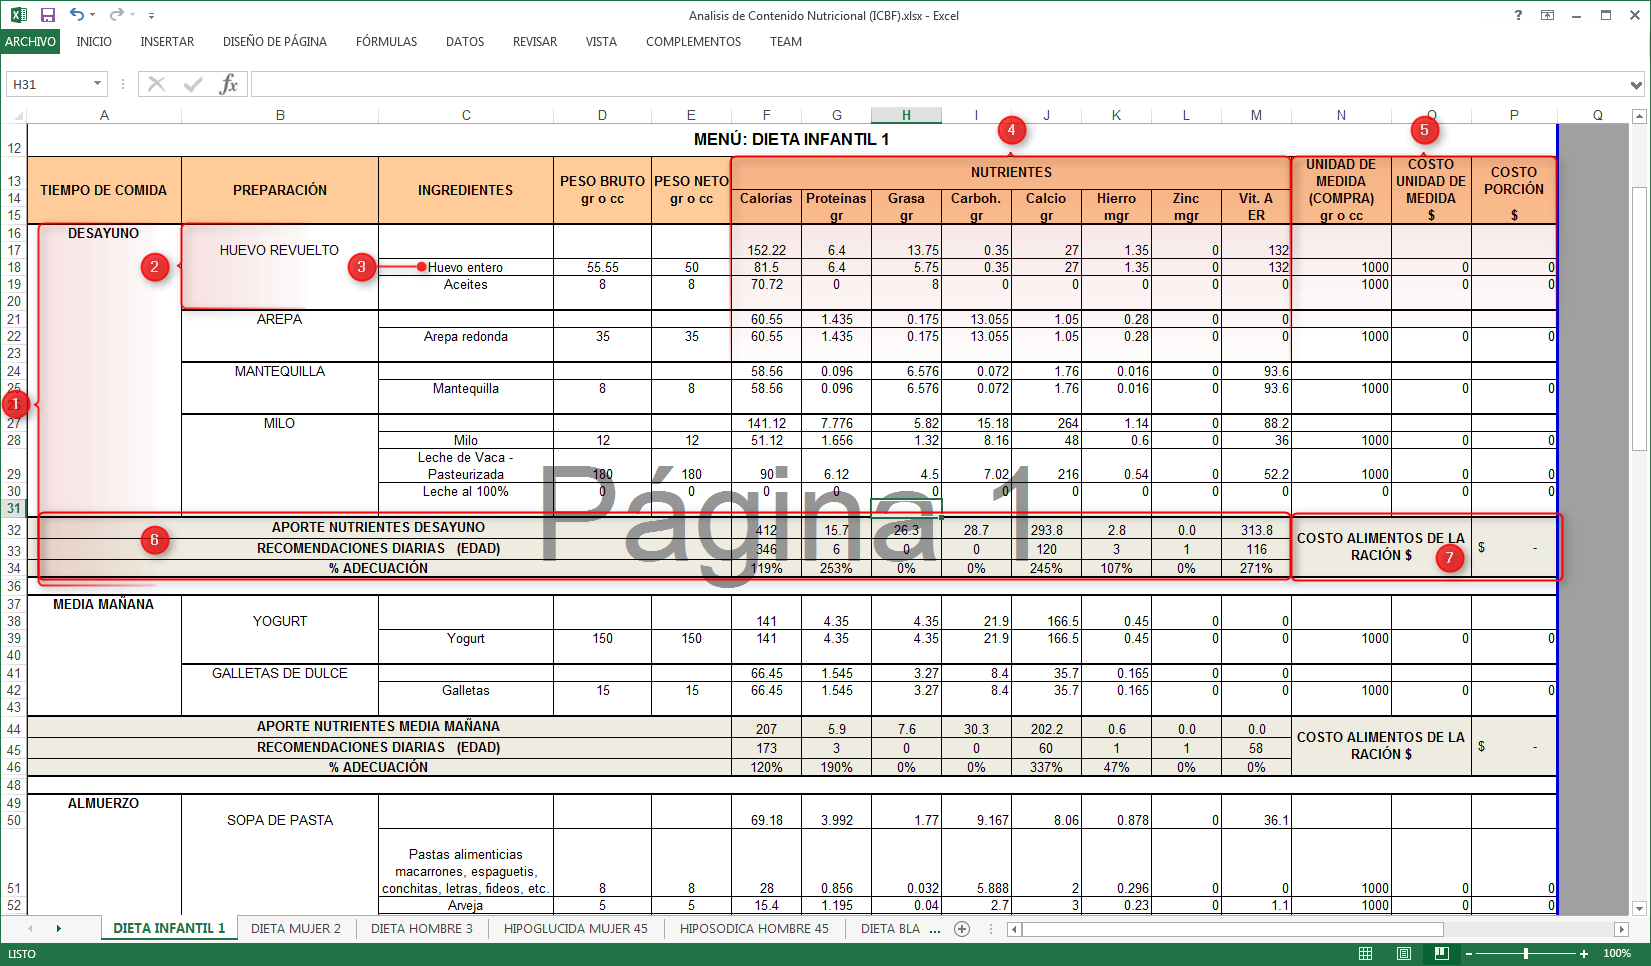Click the Undo arrow icon
The image size is (1651, 966).
pos(76,15)
